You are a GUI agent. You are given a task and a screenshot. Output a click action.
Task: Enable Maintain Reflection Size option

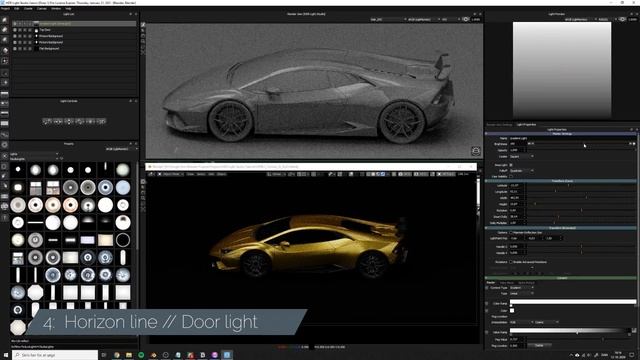click(x=511, y=232)
